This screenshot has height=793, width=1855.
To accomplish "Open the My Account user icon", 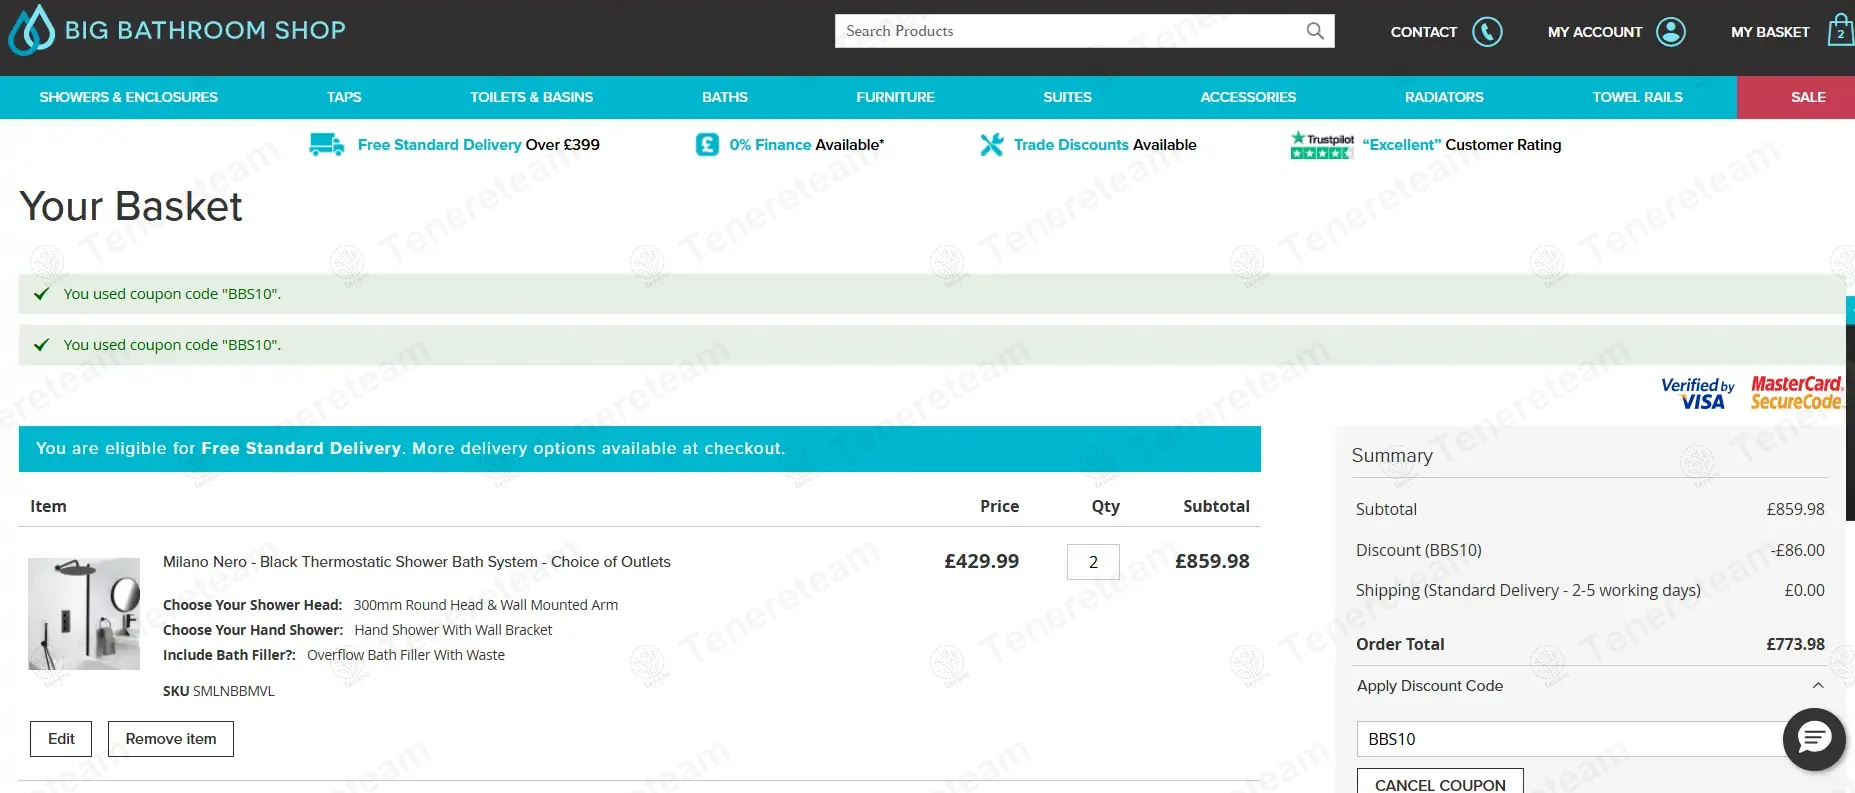I will click(1670, 32).
